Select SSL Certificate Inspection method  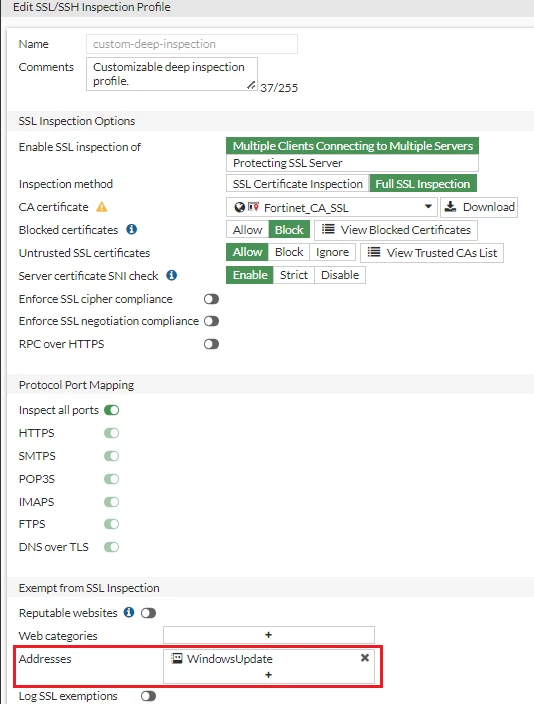tap(297, 184)
